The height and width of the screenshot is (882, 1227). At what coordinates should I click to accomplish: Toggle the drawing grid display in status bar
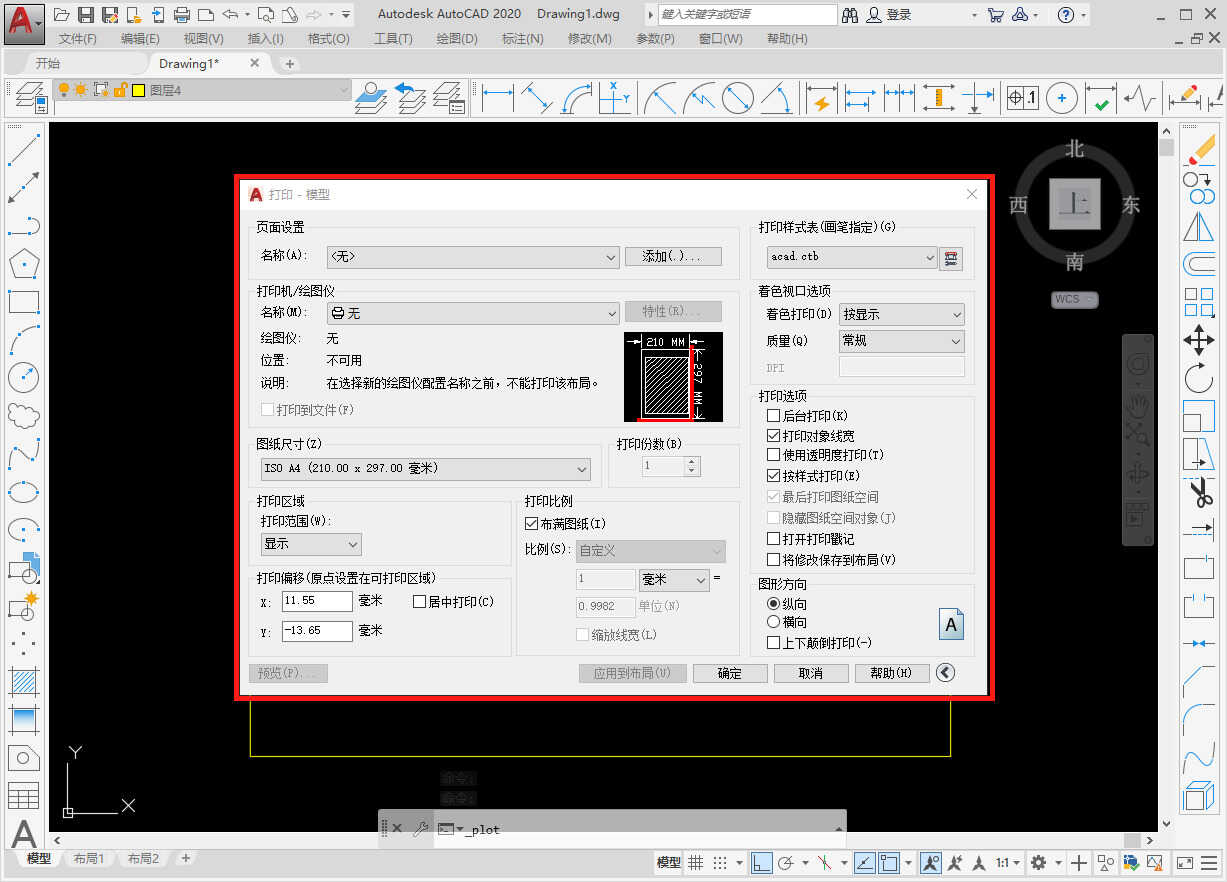(x=696, y=862)
